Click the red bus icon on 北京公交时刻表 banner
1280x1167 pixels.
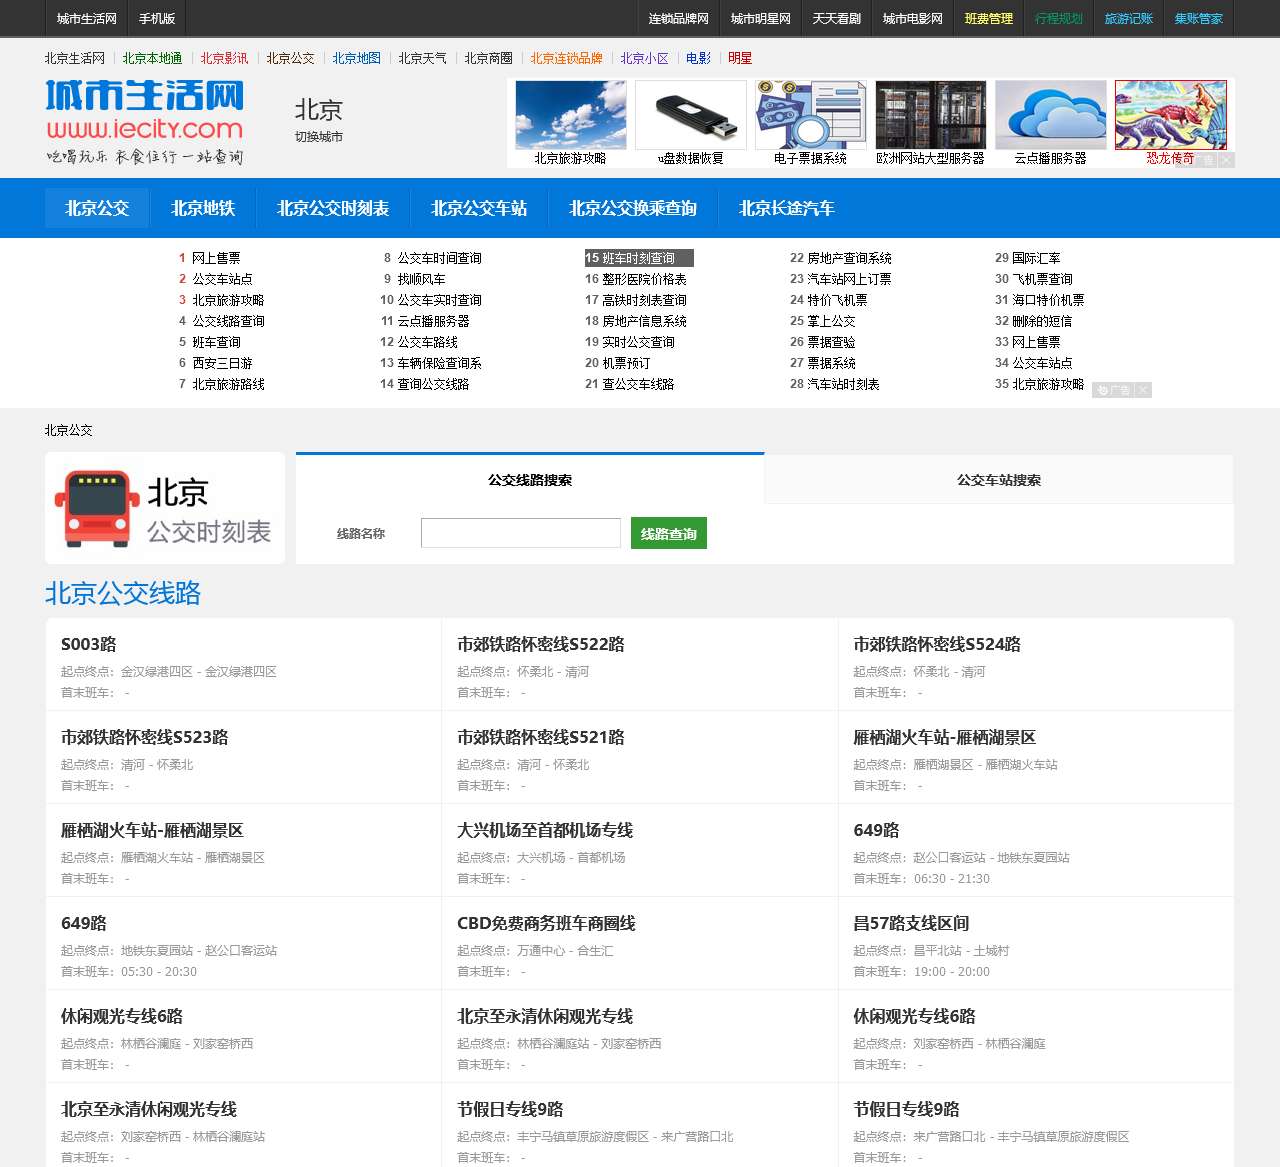[x=100, y=507]
